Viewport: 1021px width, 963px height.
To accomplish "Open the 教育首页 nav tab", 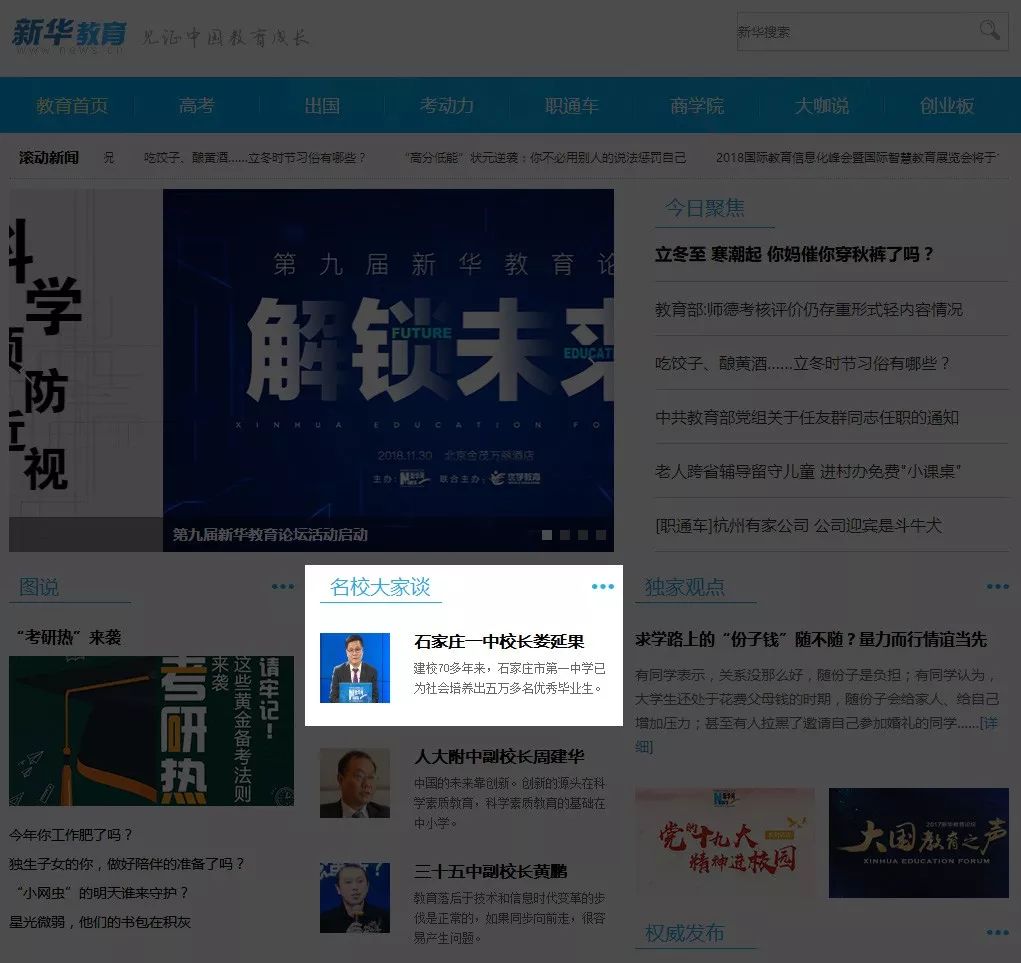I will point(72,105).
